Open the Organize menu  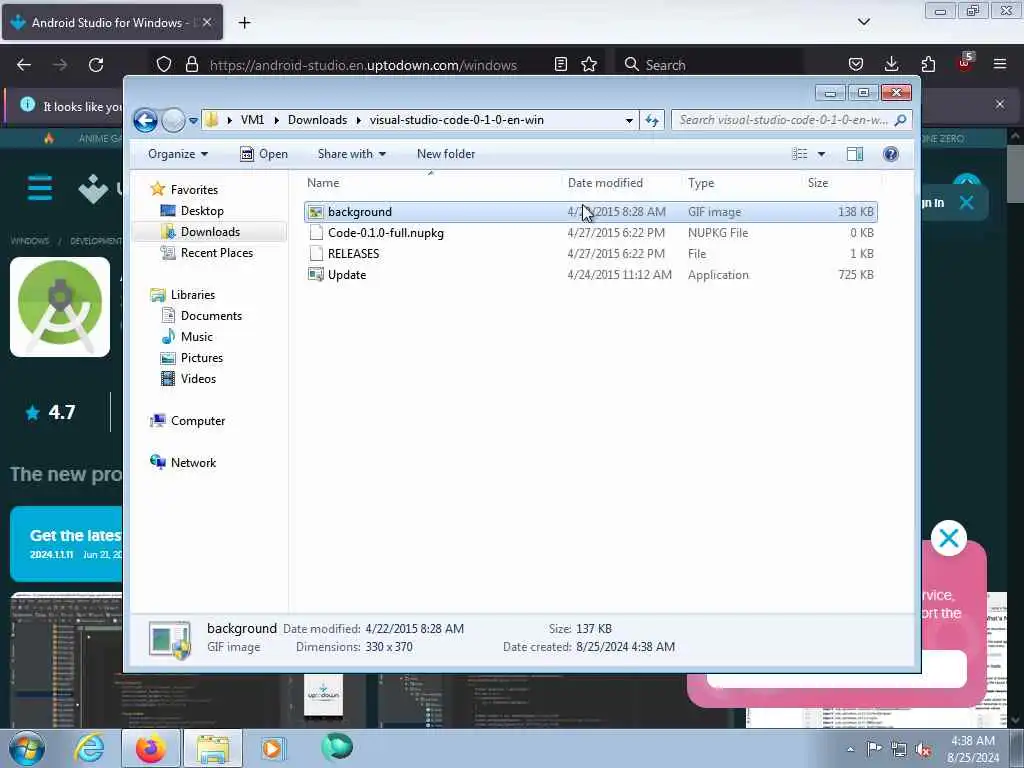[178, 154]
